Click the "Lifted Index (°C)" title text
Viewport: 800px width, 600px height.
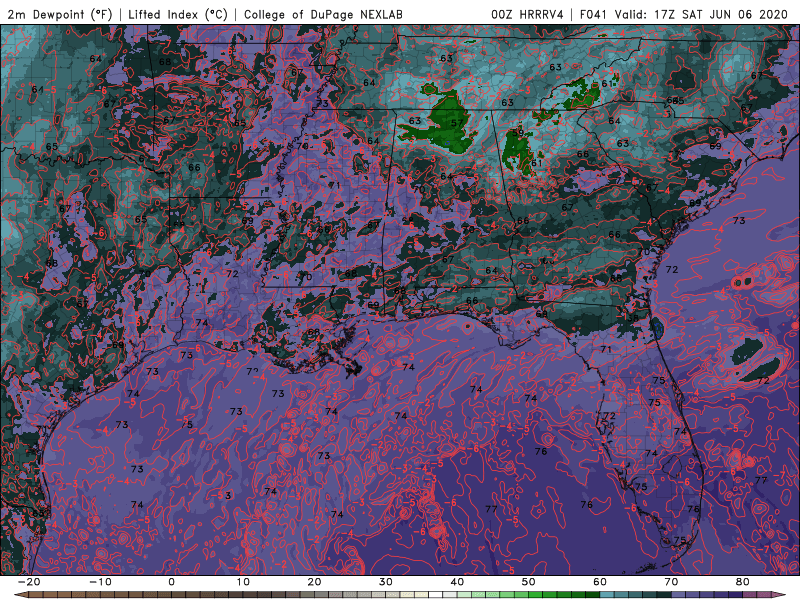click(x=178, y=14)
